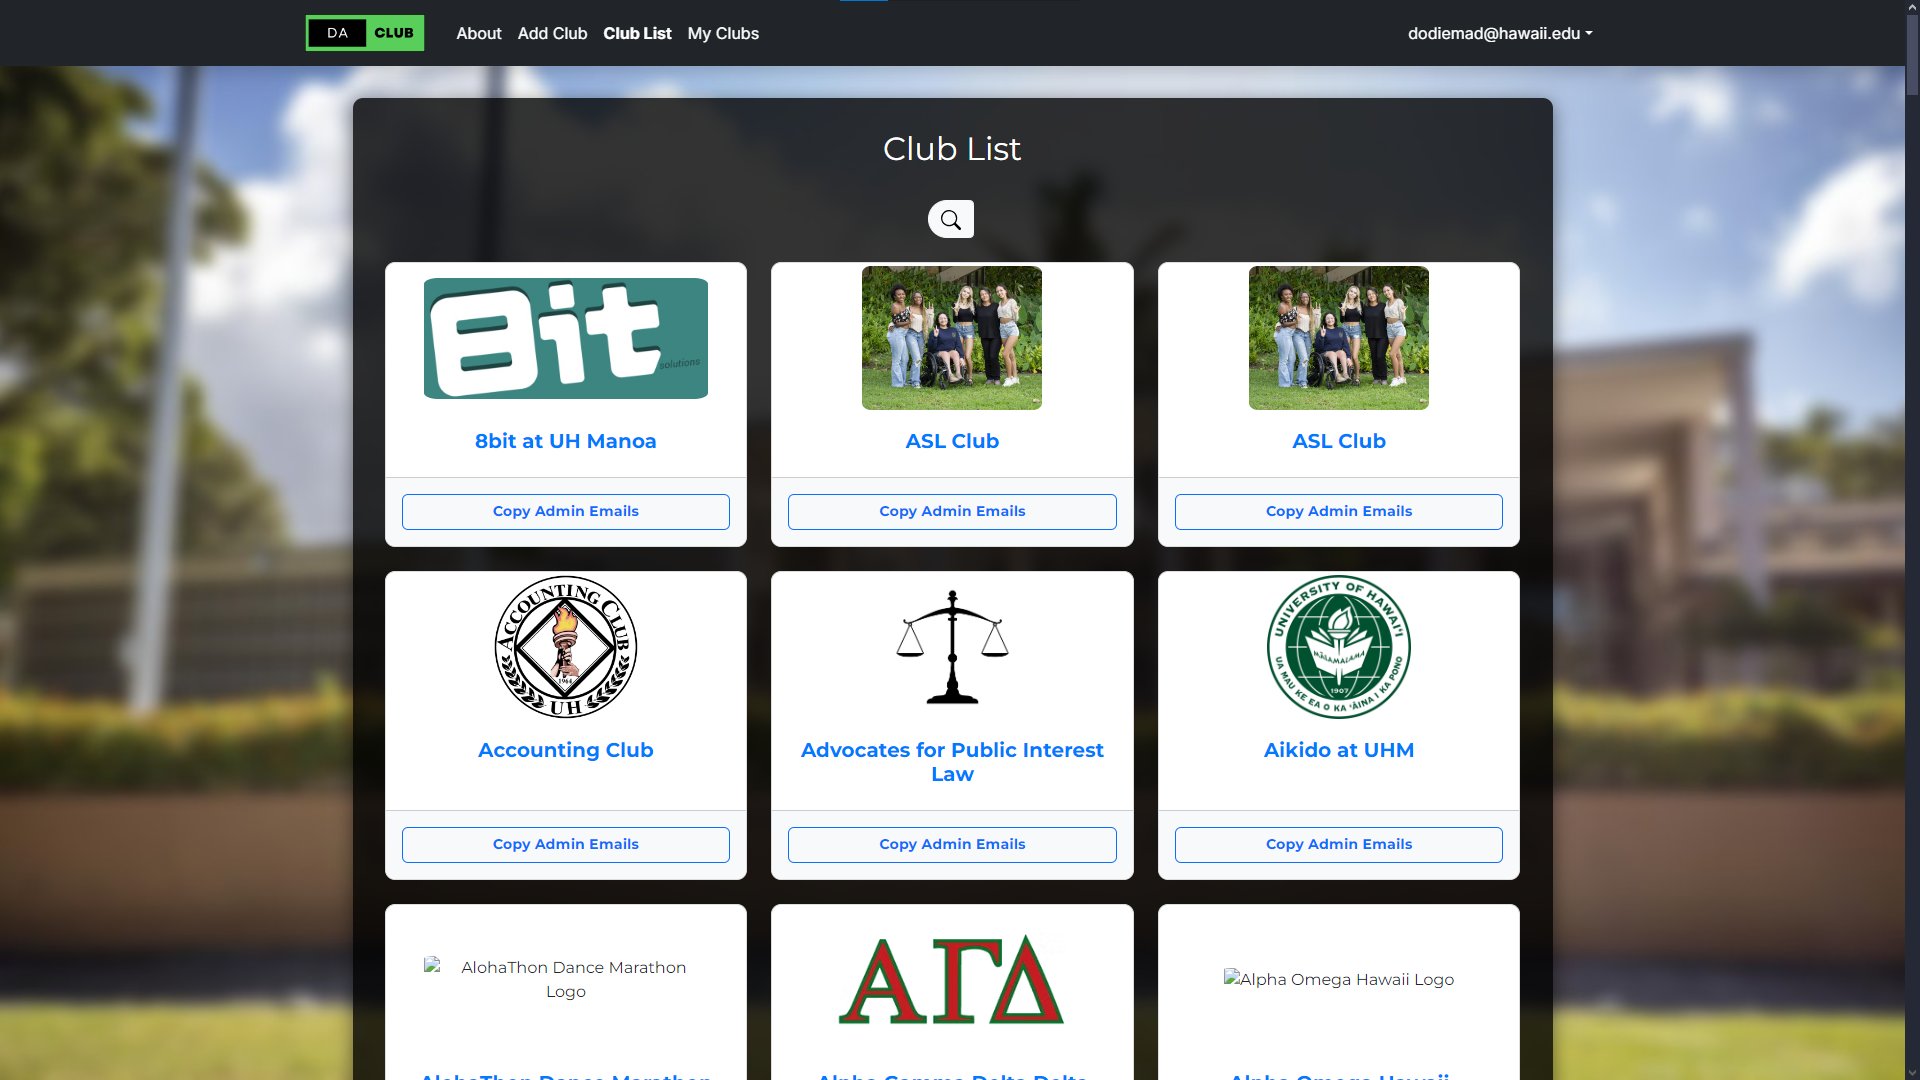The height and width of the screenshot is (1080, 1920).
Task: Open the search magnifier icon
Action: tap(950, 218)
